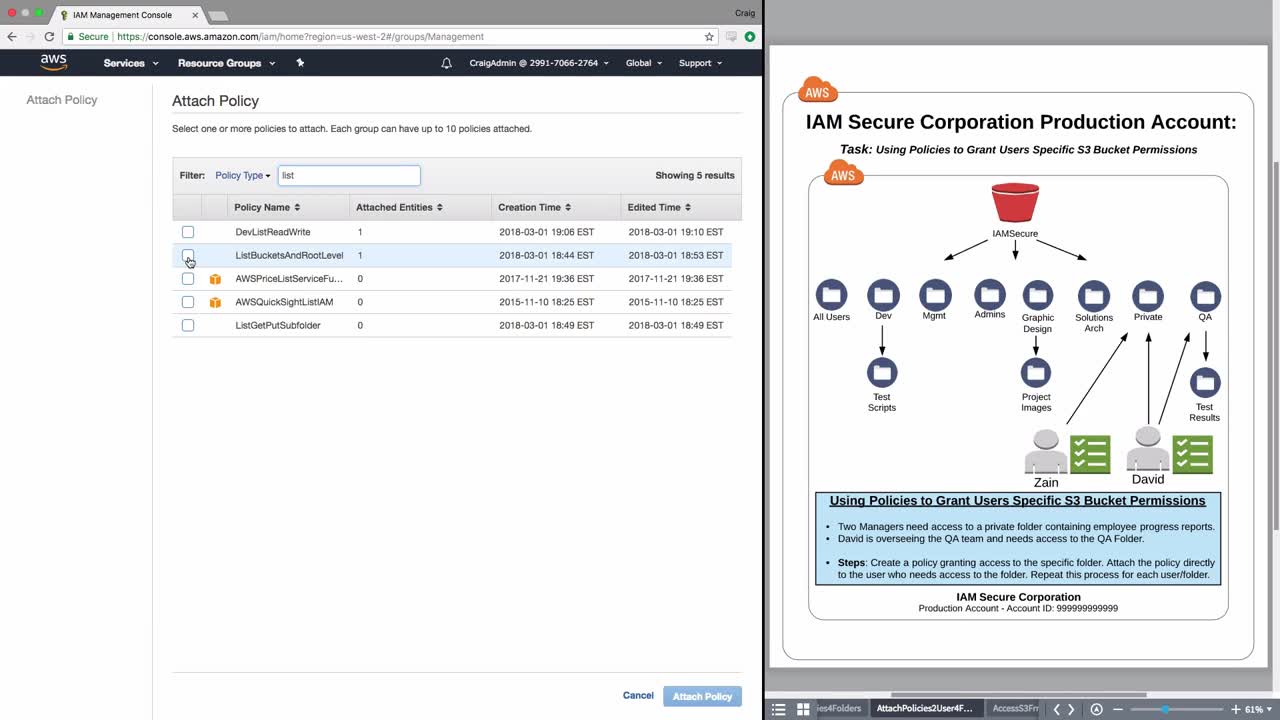The width and height of the screenshot is (1280, 720).
Task: Click the AWS managed policy icon for AWSQuickSightListIAM
Action: (215, 302)
